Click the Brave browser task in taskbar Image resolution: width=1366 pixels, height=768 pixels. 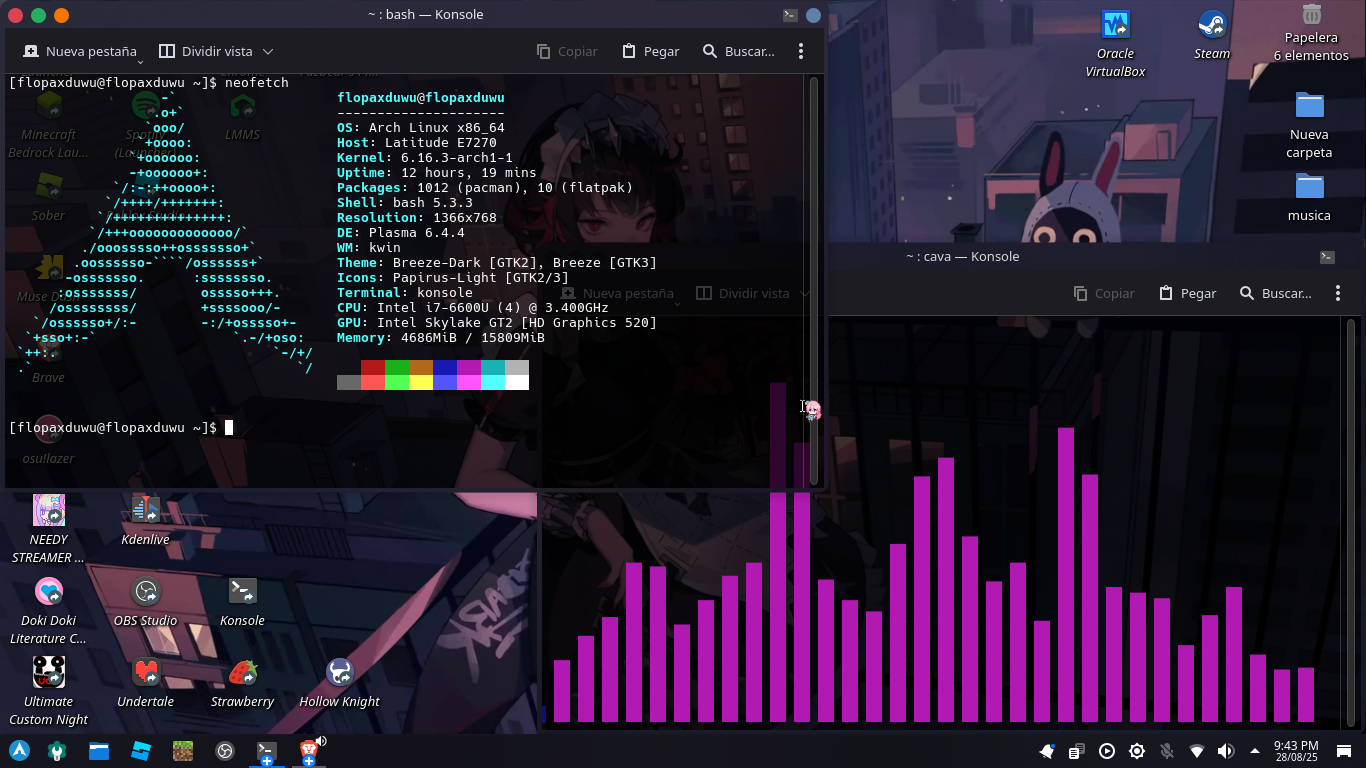309,751
